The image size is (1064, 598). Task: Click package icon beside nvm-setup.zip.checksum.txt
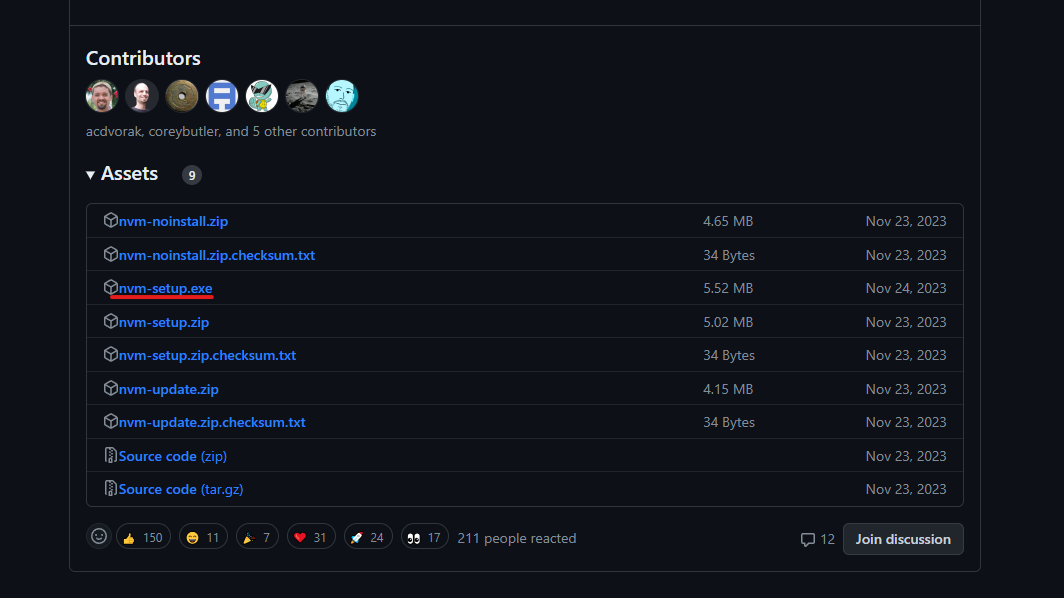[111, 354]
